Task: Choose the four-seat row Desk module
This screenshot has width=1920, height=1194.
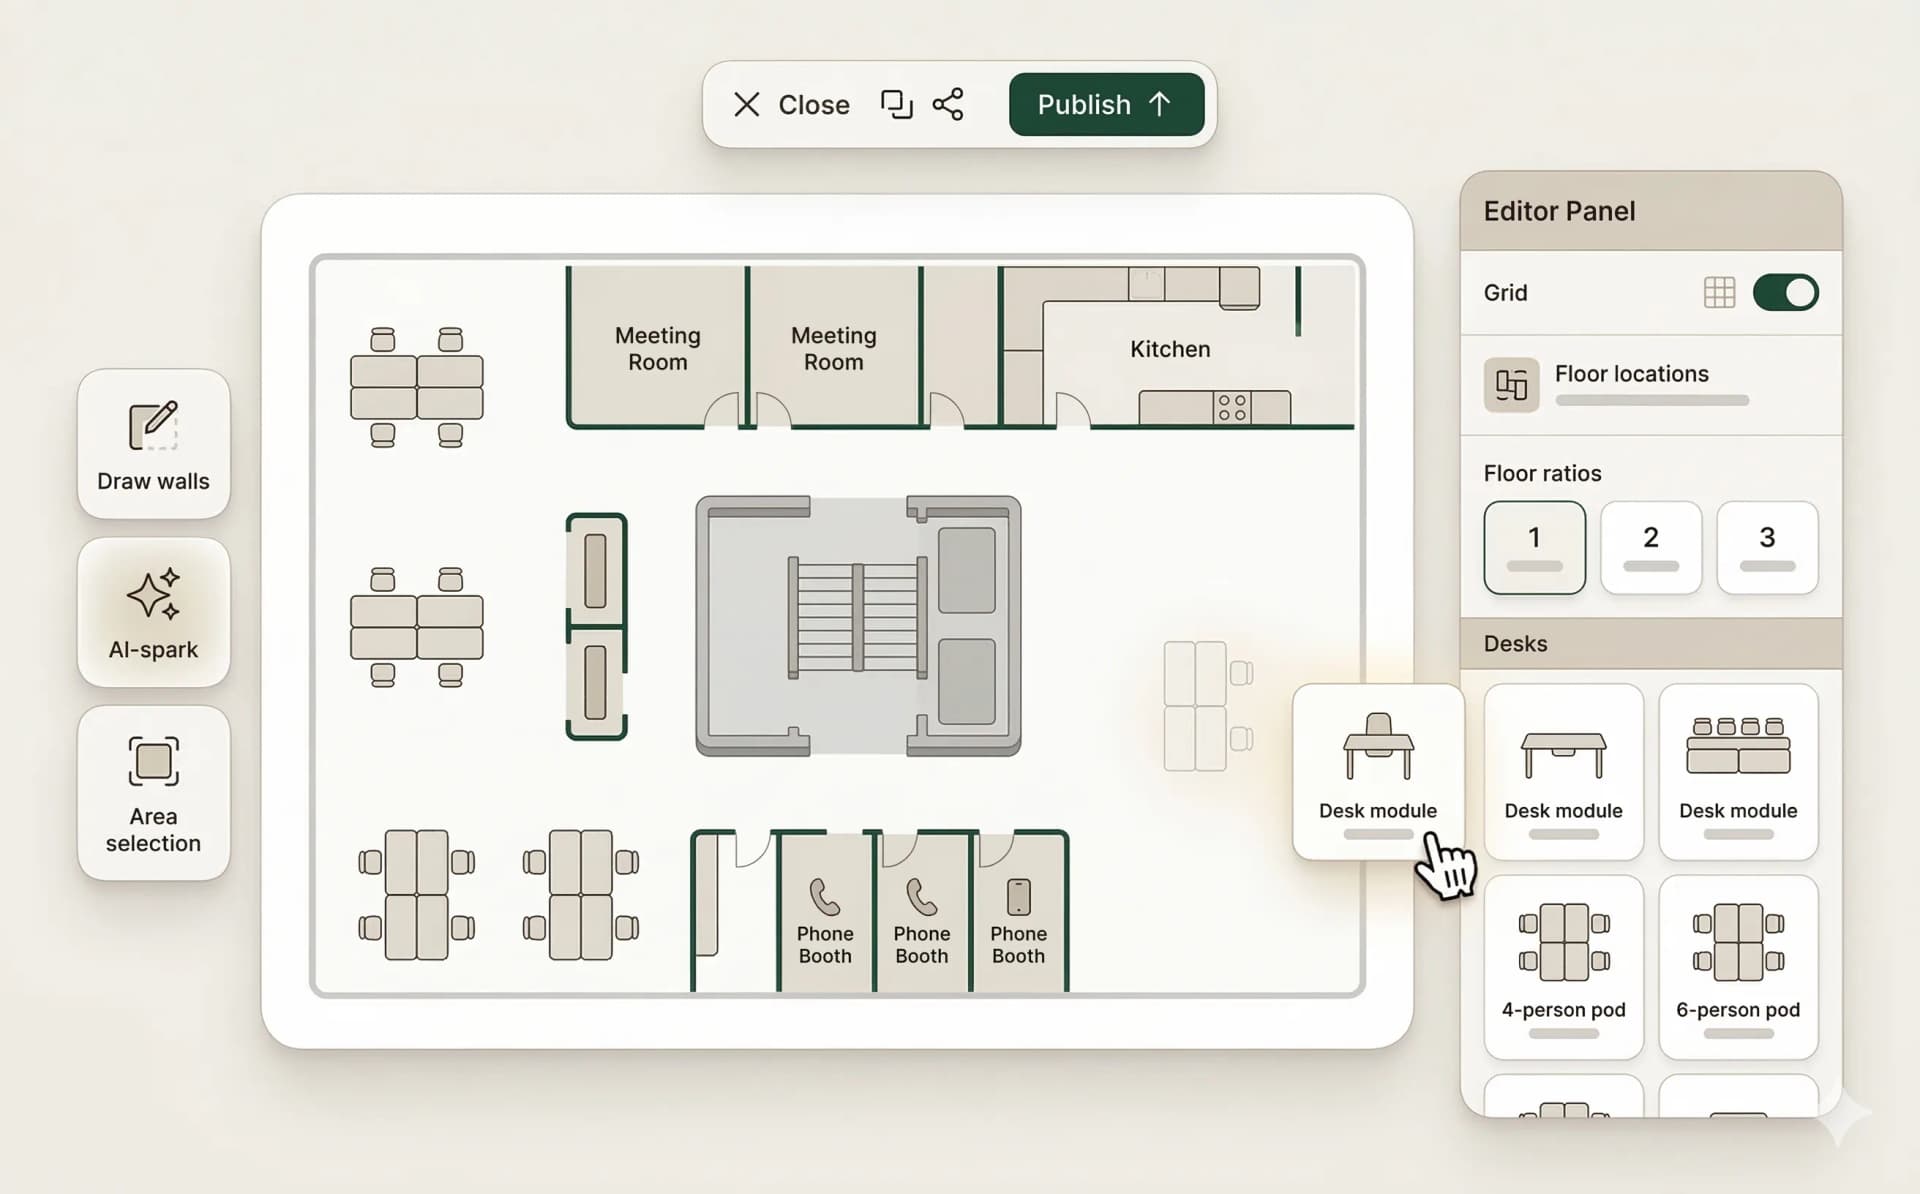Action: coord(1738,770)
